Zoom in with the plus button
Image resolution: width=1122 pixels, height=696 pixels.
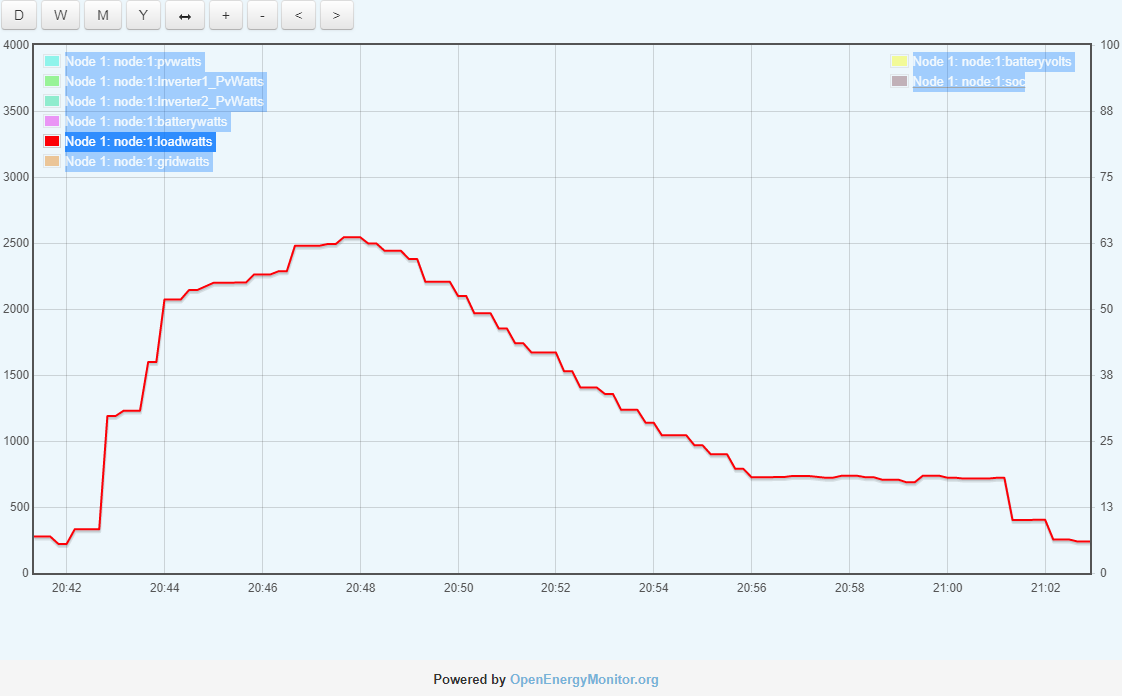pyautogui.click(x=226, y=15)
